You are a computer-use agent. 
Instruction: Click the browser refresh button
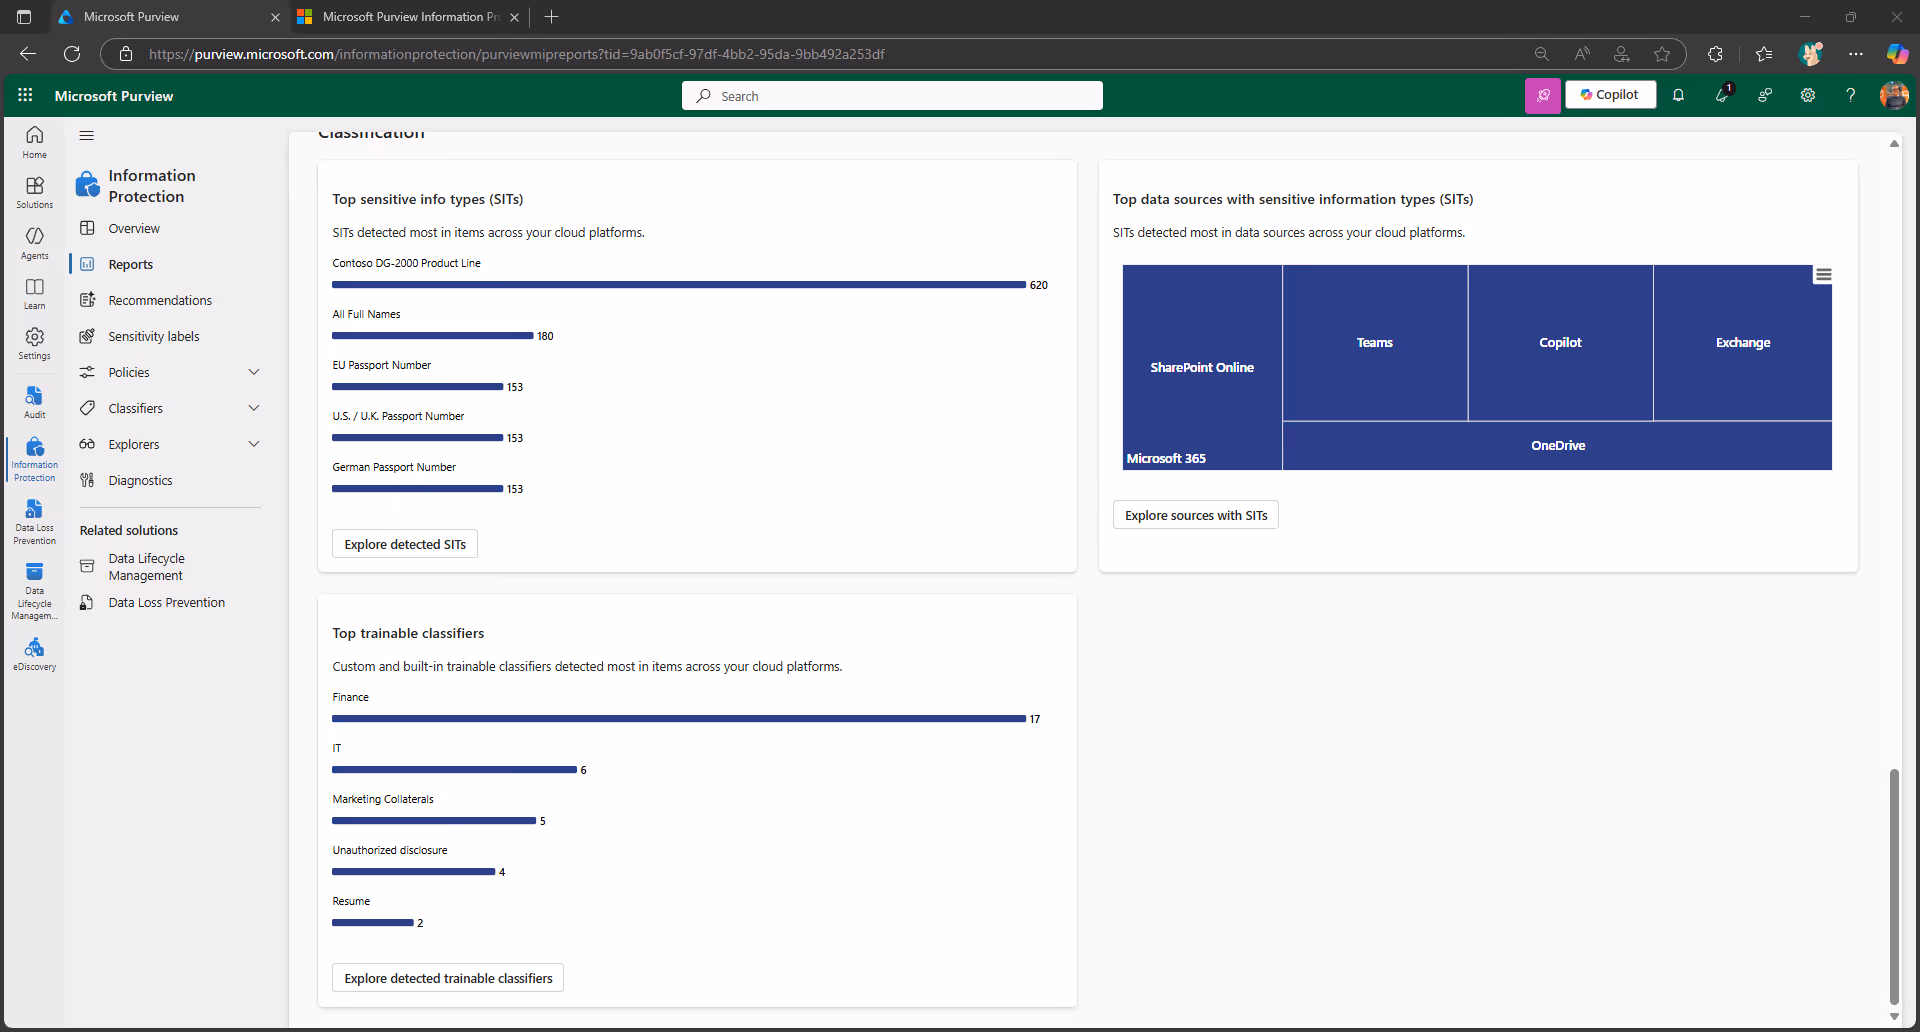tap(72, 54)
